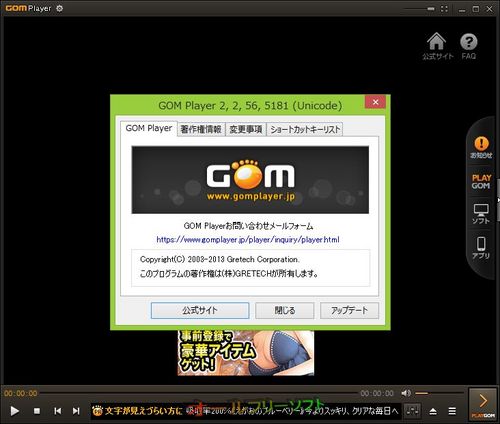Click the 'GOM Playerお問い合わせメールフォーム' text
This screenshot has height=424, width=500.
[x=248, y=226]
